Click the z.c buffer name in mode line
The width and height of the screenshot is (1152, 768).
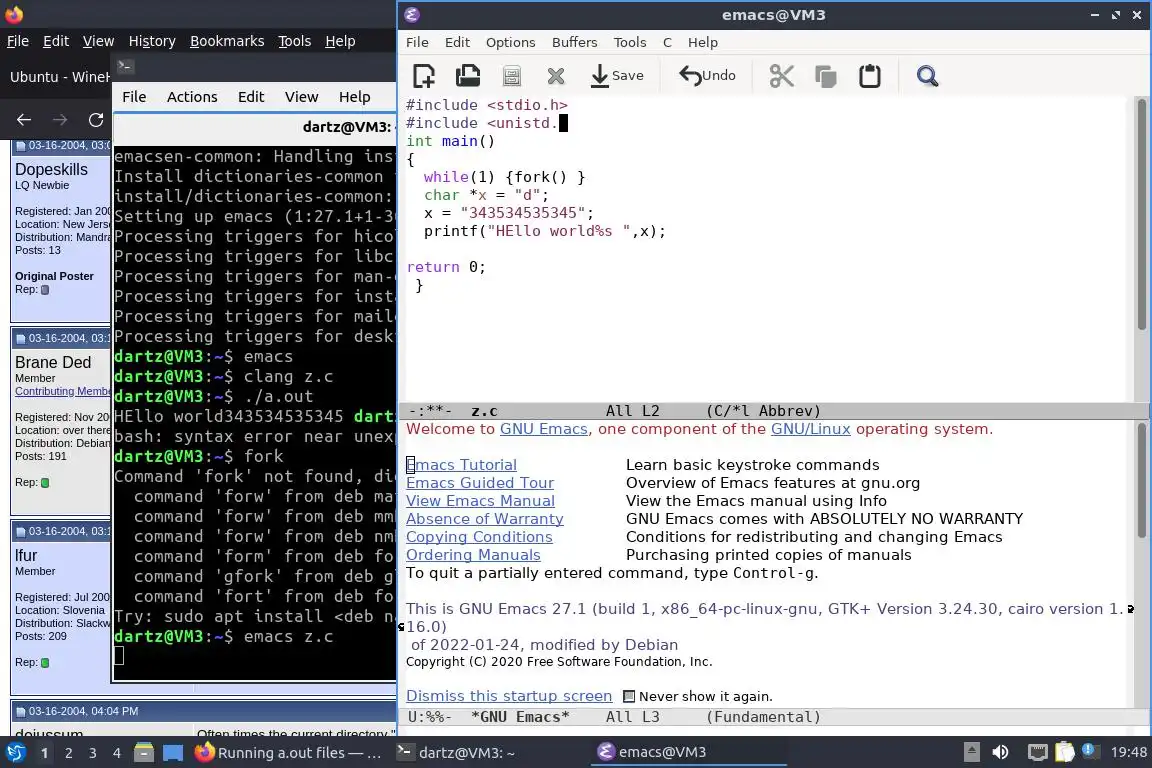(x=484, y=412)
